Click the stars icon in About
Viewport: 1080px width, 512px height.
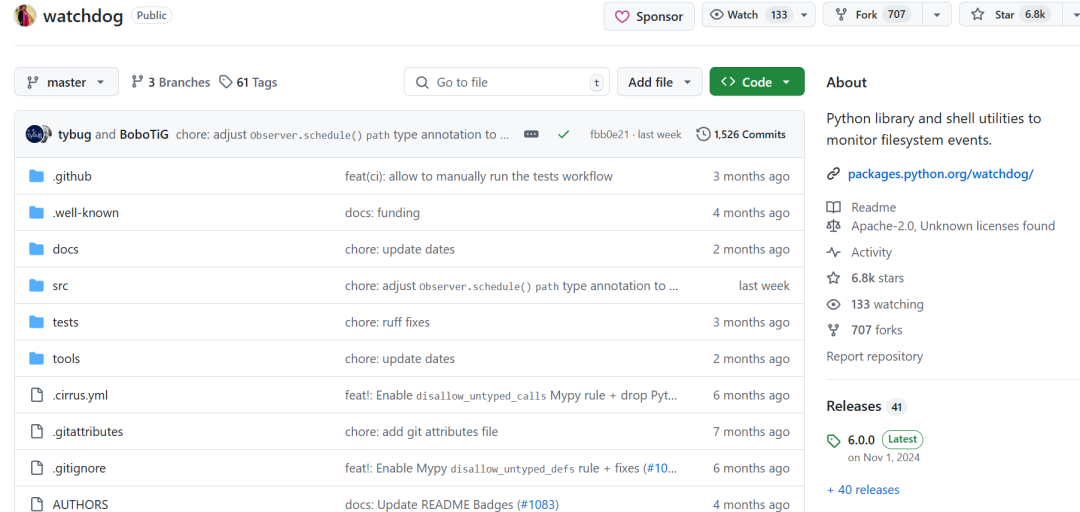[x=833, y=278]
